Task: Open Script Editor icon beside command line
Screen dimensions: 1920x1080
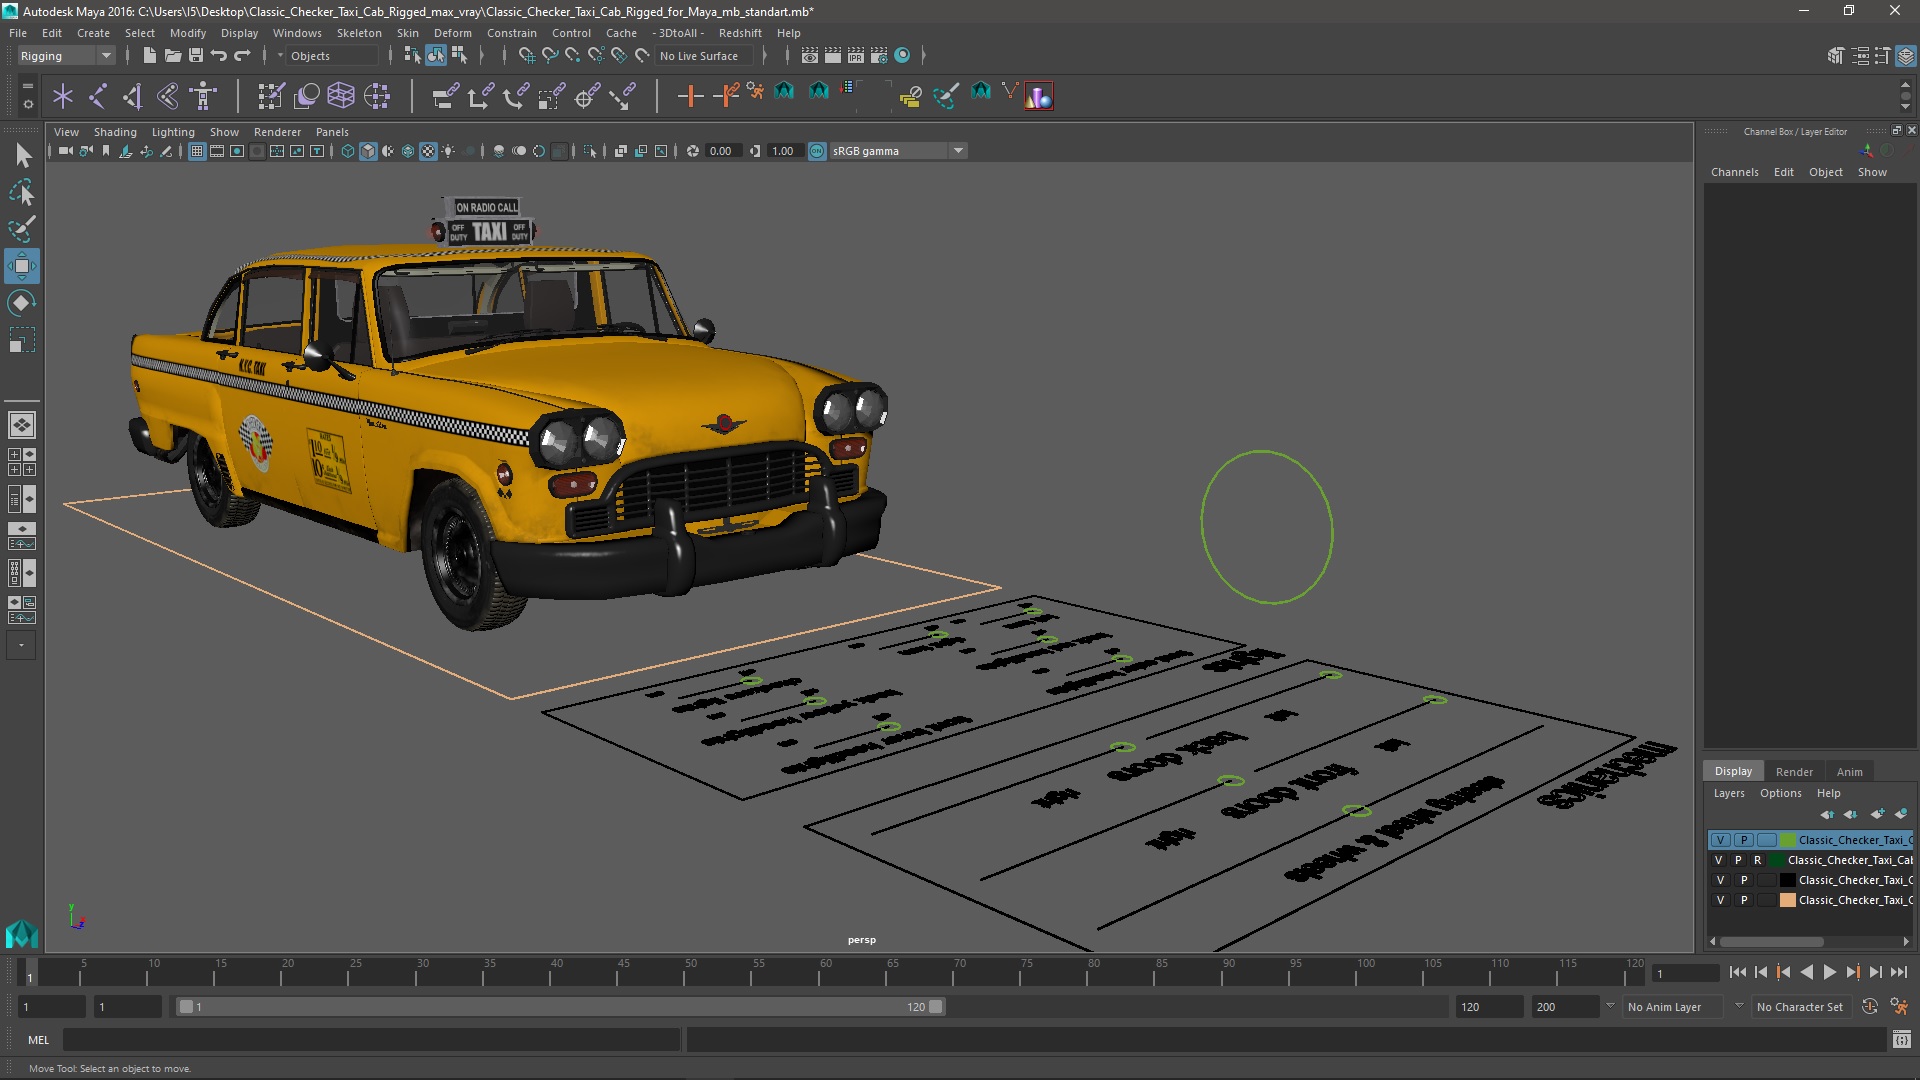Action: 1901,1040
